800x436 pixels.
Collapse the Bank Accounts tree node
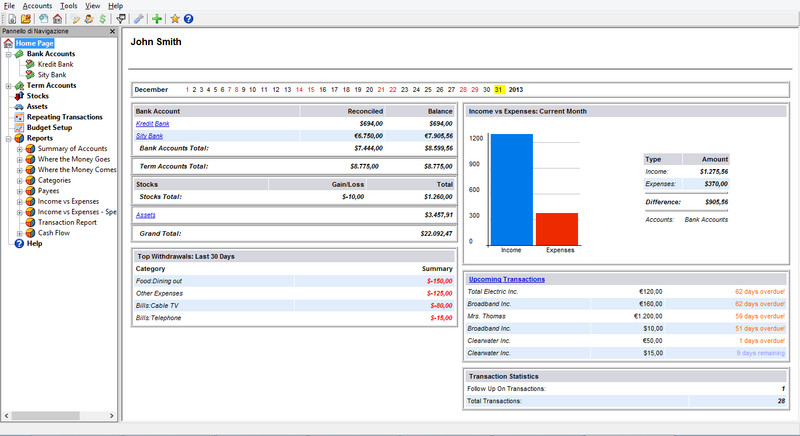(8, 54)
